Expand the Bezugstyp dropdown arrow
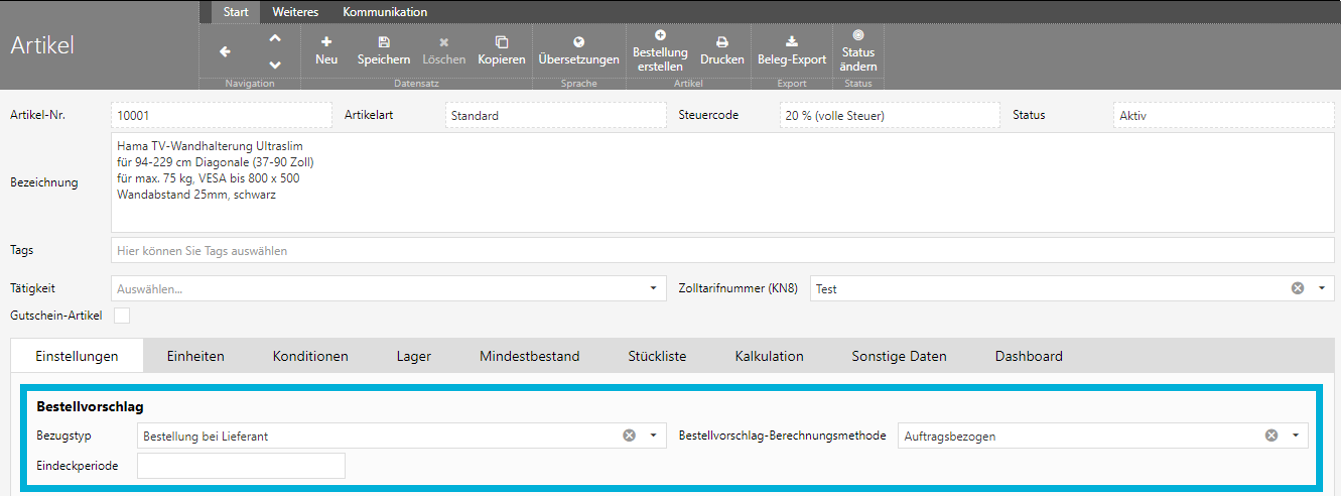1341x496 pixels. (x=653, y=435)
